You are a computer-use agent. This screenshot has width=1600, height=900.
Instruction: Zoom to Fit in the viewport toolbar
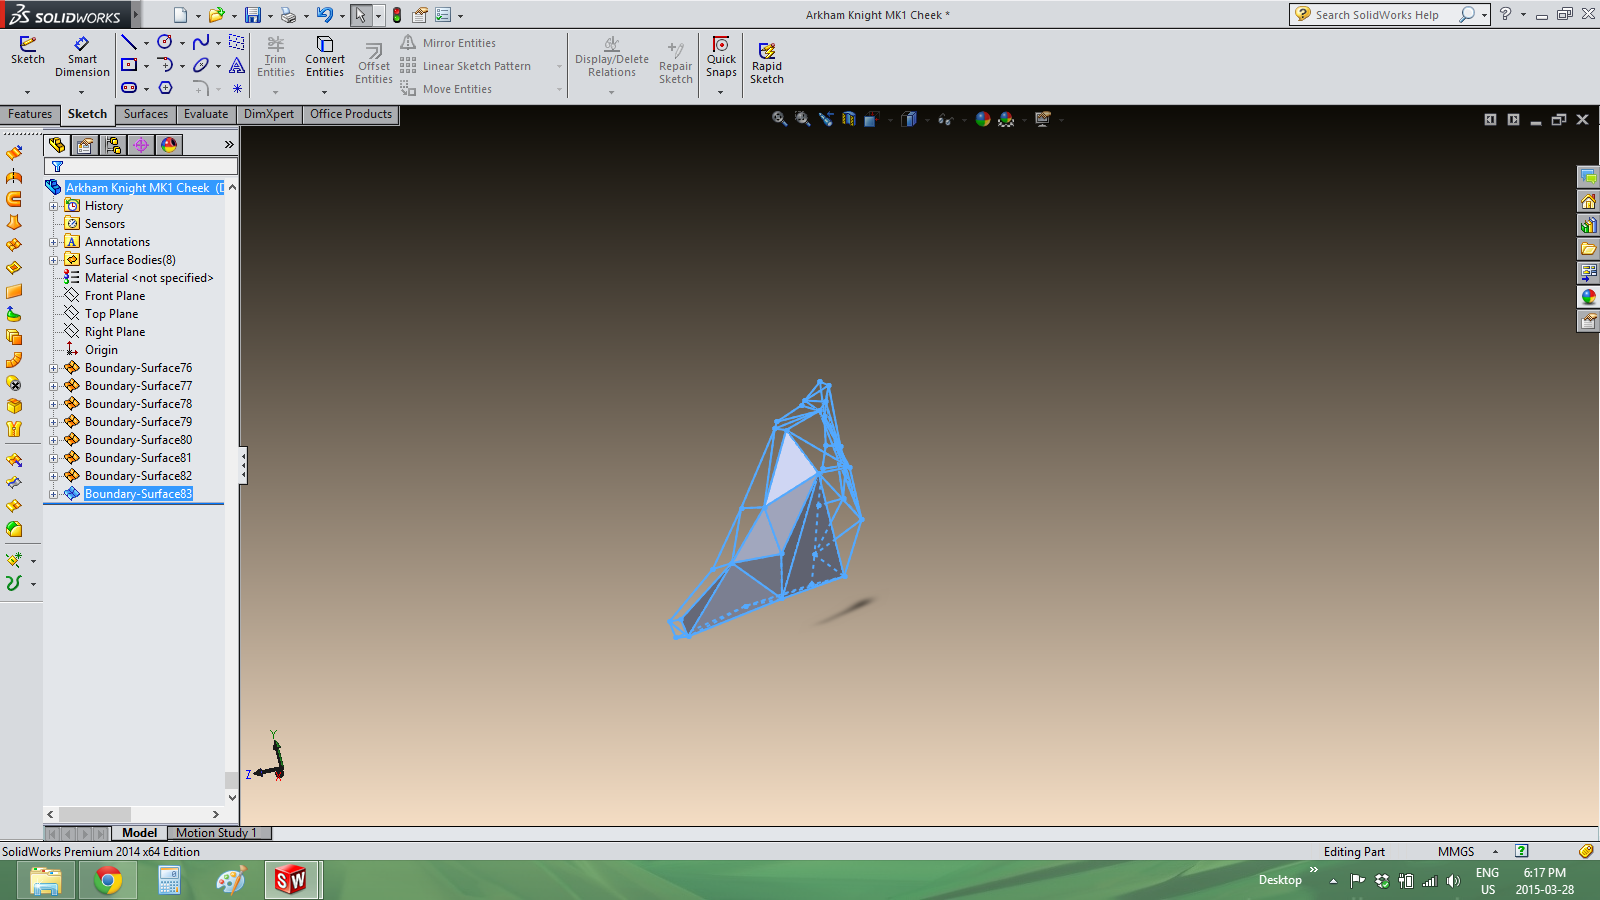click(x=779, y=119)
